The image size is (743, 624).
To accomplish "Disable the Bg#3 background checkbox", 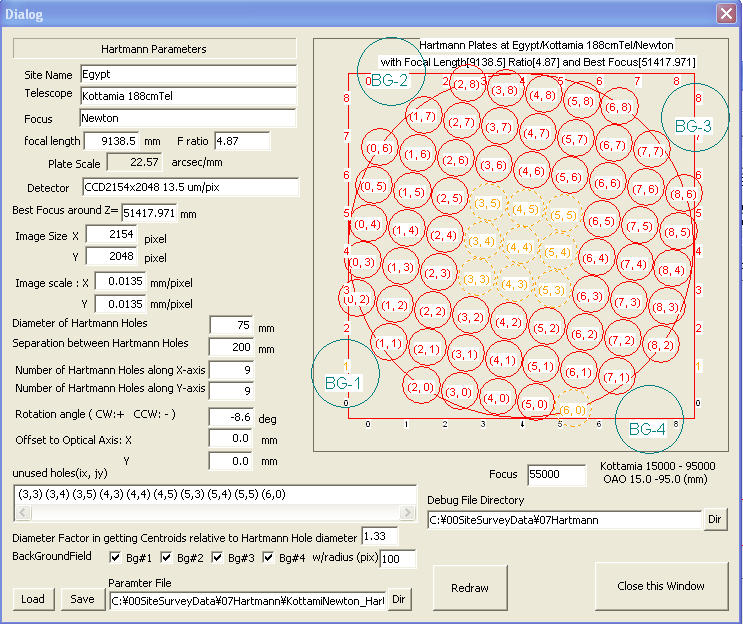I will (x=219, y=557).
